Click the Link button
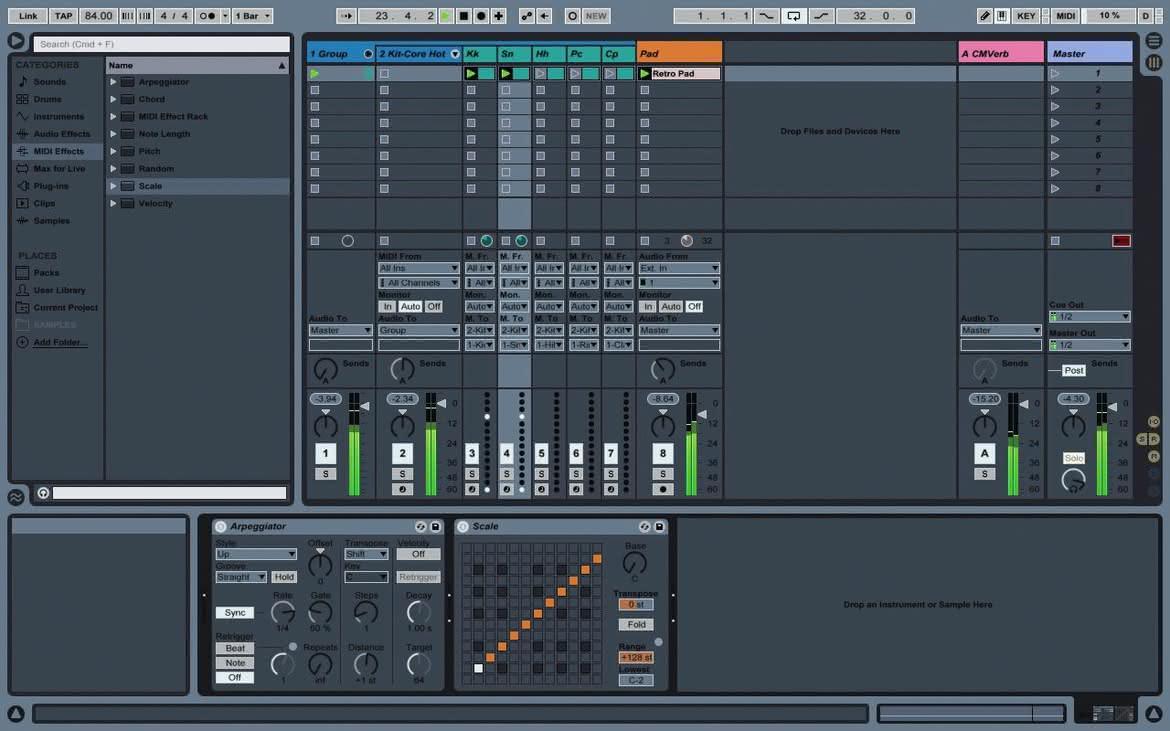The height and width of the screenshot is (731, 1170). [28, 16]
